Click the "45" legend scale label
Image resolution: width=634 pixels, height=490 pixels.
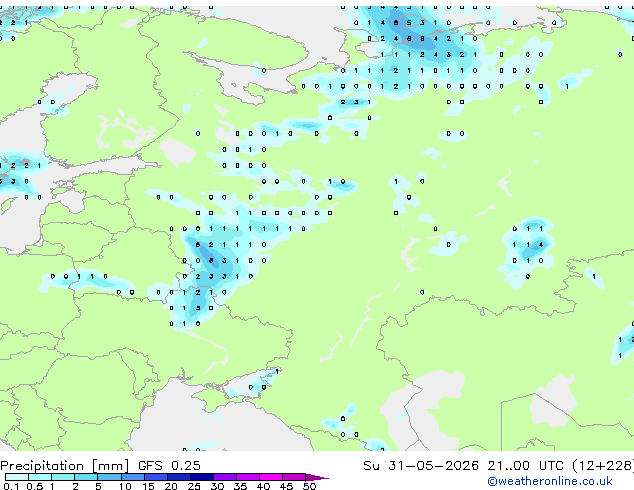pos(286,486)
